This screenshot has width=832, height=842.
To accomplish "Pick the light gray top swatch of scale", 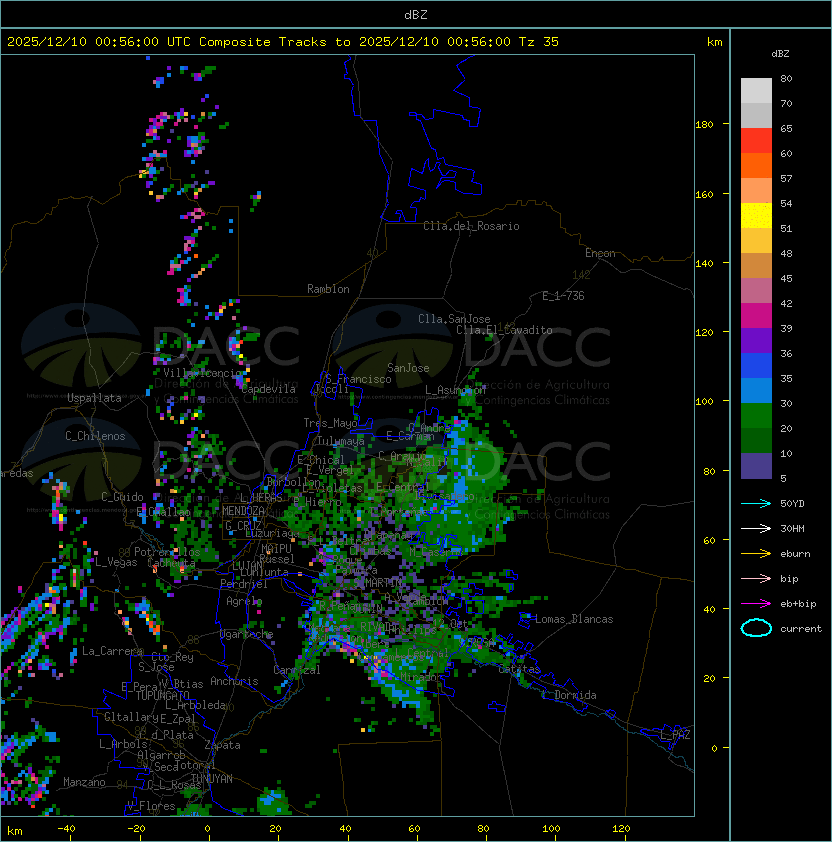I will 756,91.
